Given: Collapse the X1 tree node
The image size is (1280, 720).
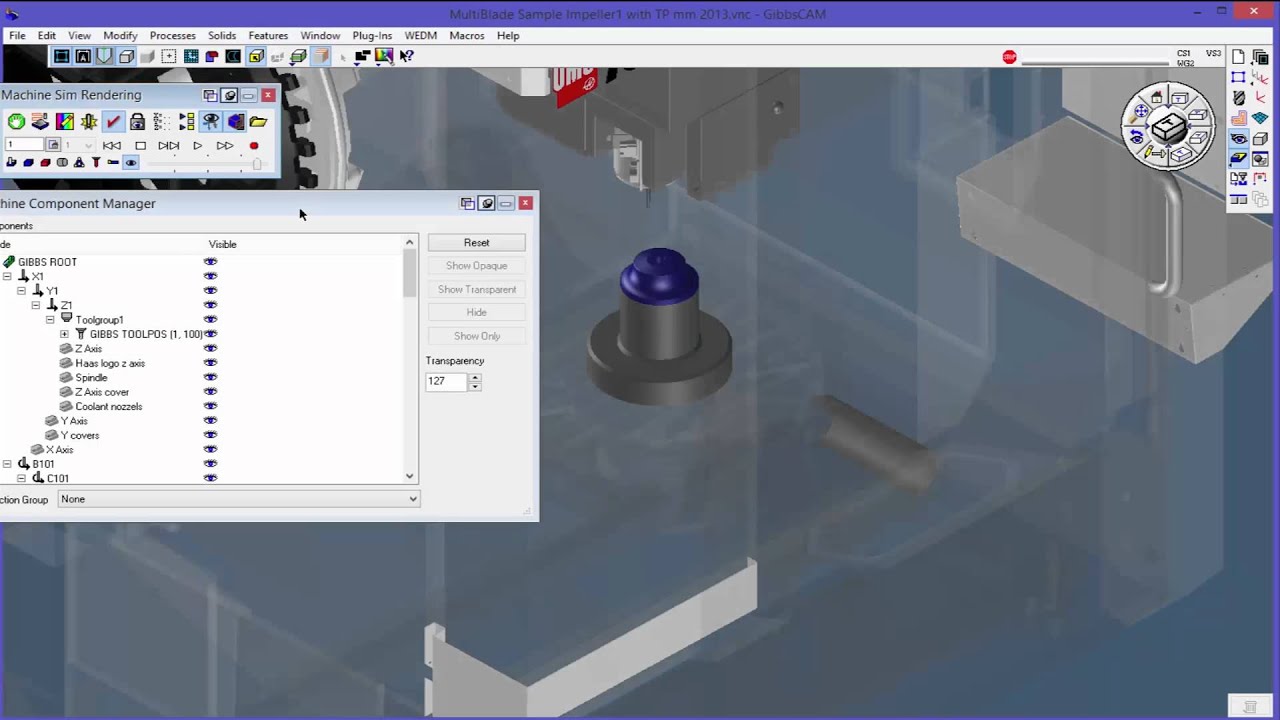Looking at the screenshot, I should tap(7, 276).
